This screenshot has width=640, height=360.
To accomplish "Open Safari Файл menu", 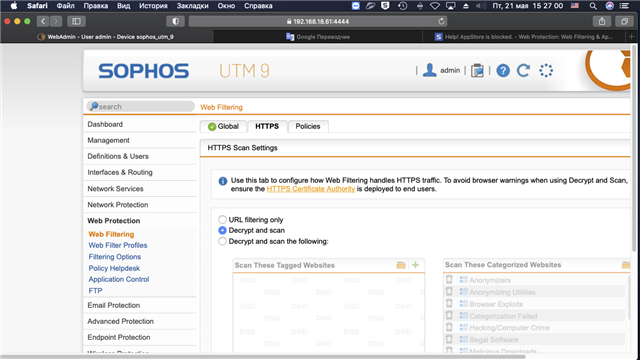I will pos(65,6).
